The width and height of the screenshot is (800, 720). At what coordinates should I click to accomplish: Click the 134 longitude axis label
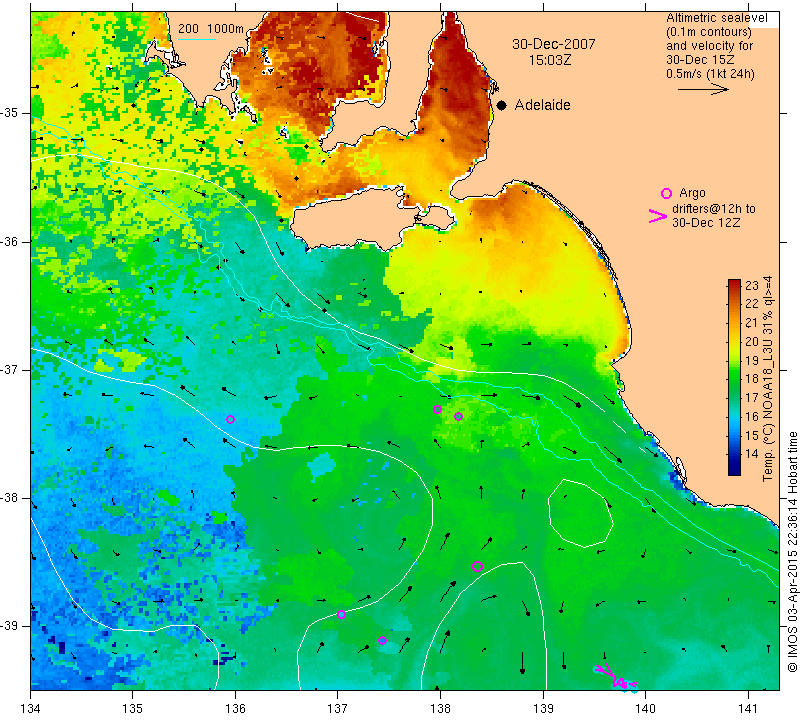pyautogui.click(x=31, y=709)
